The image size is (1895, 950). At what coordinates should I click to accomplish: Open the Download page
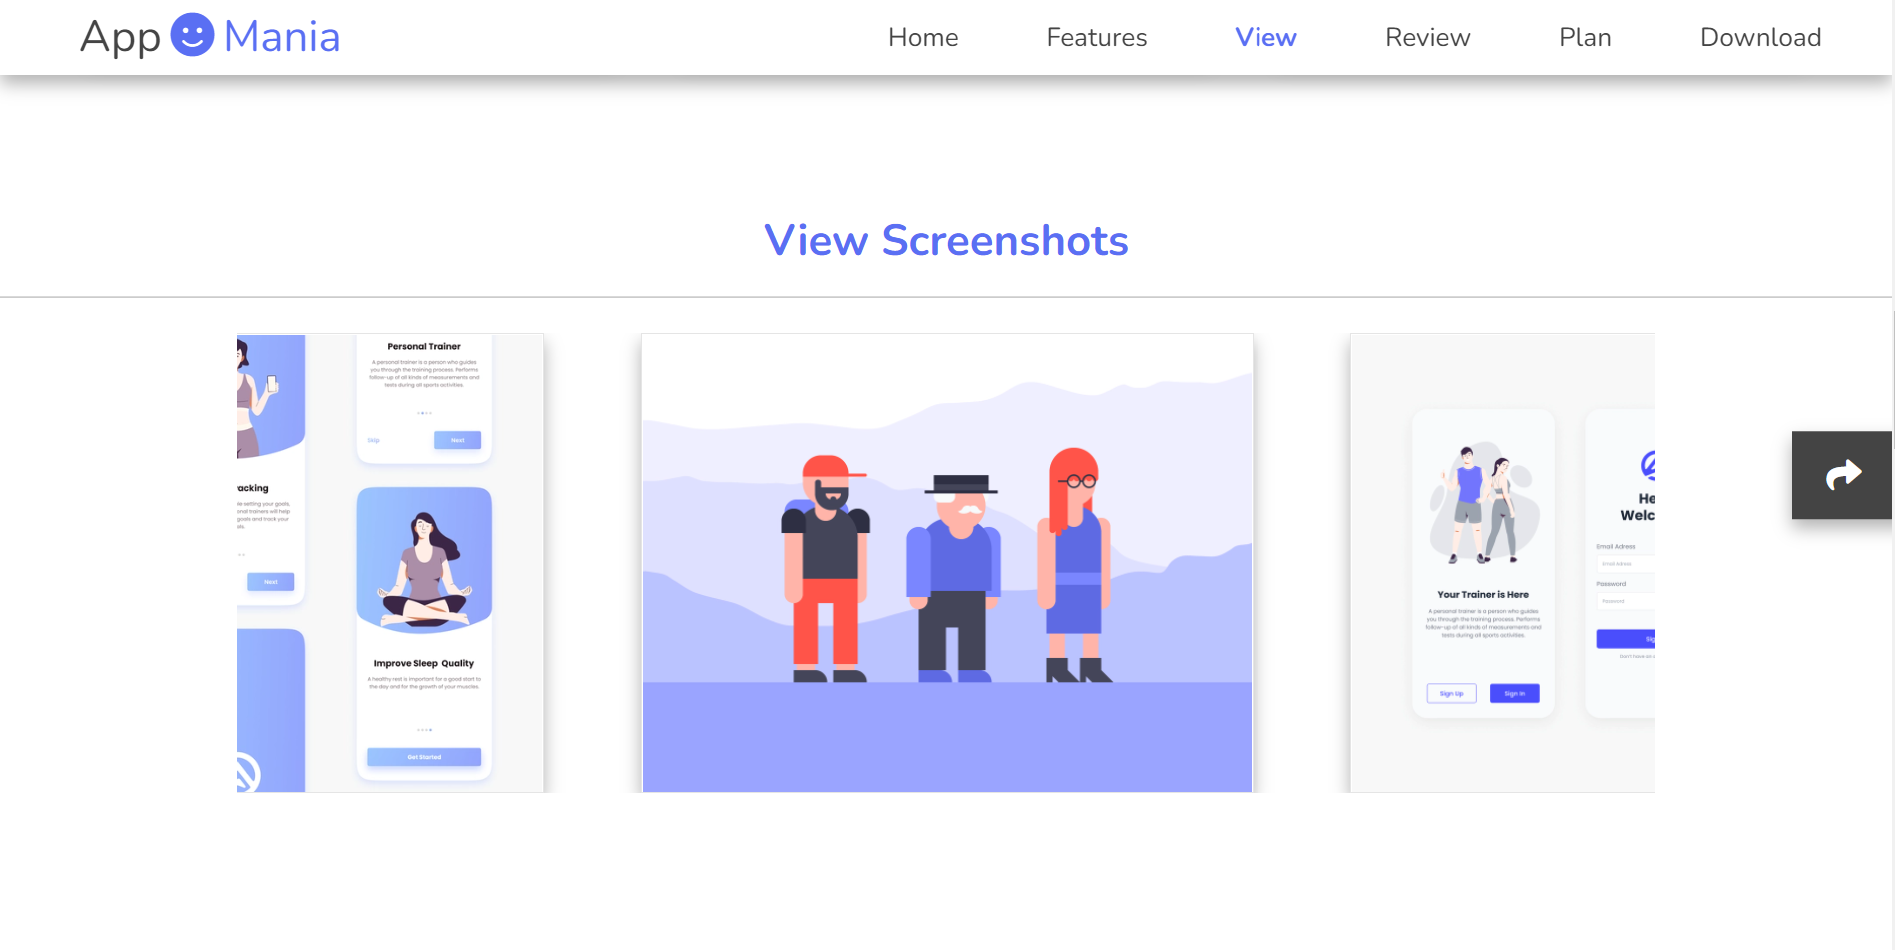pyautogui.click(x=1760, y=37)
